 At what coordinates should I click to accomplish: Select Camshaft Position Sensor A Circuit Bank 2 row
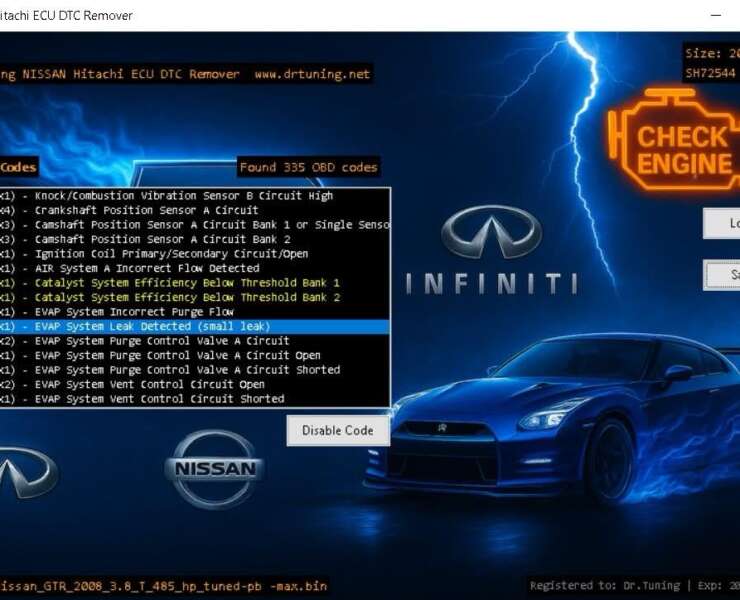tap(195, 239)
